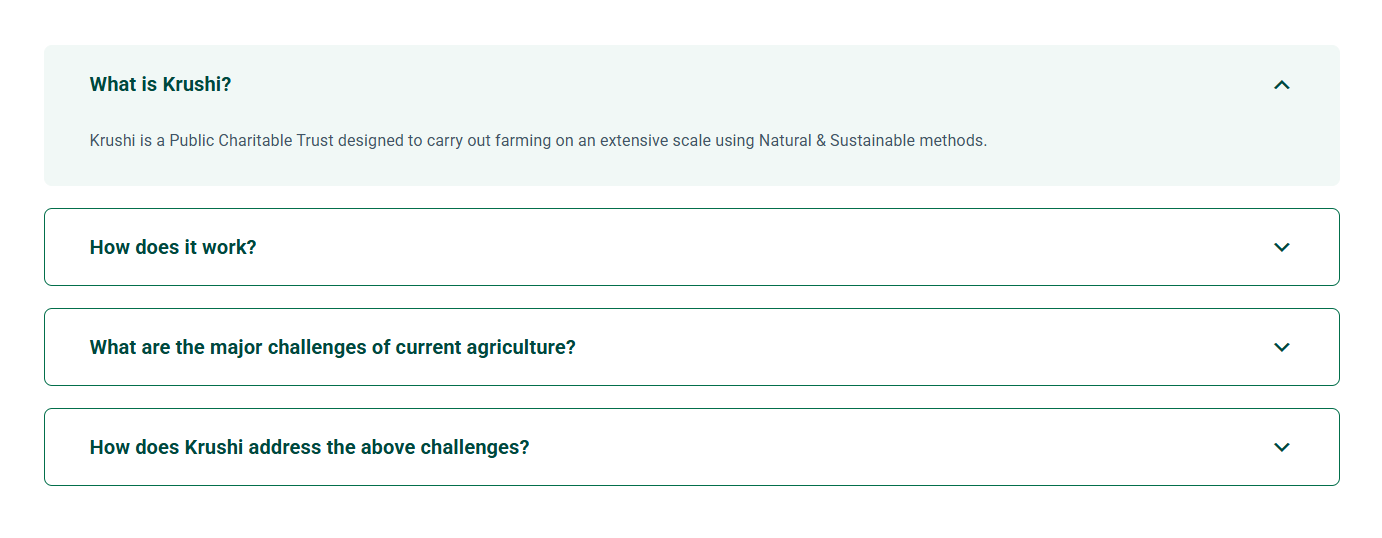This screenshot has width=1382, height=538.
Task: Collapse the What is Krushi? section
Action: [x=1281, y=85]
